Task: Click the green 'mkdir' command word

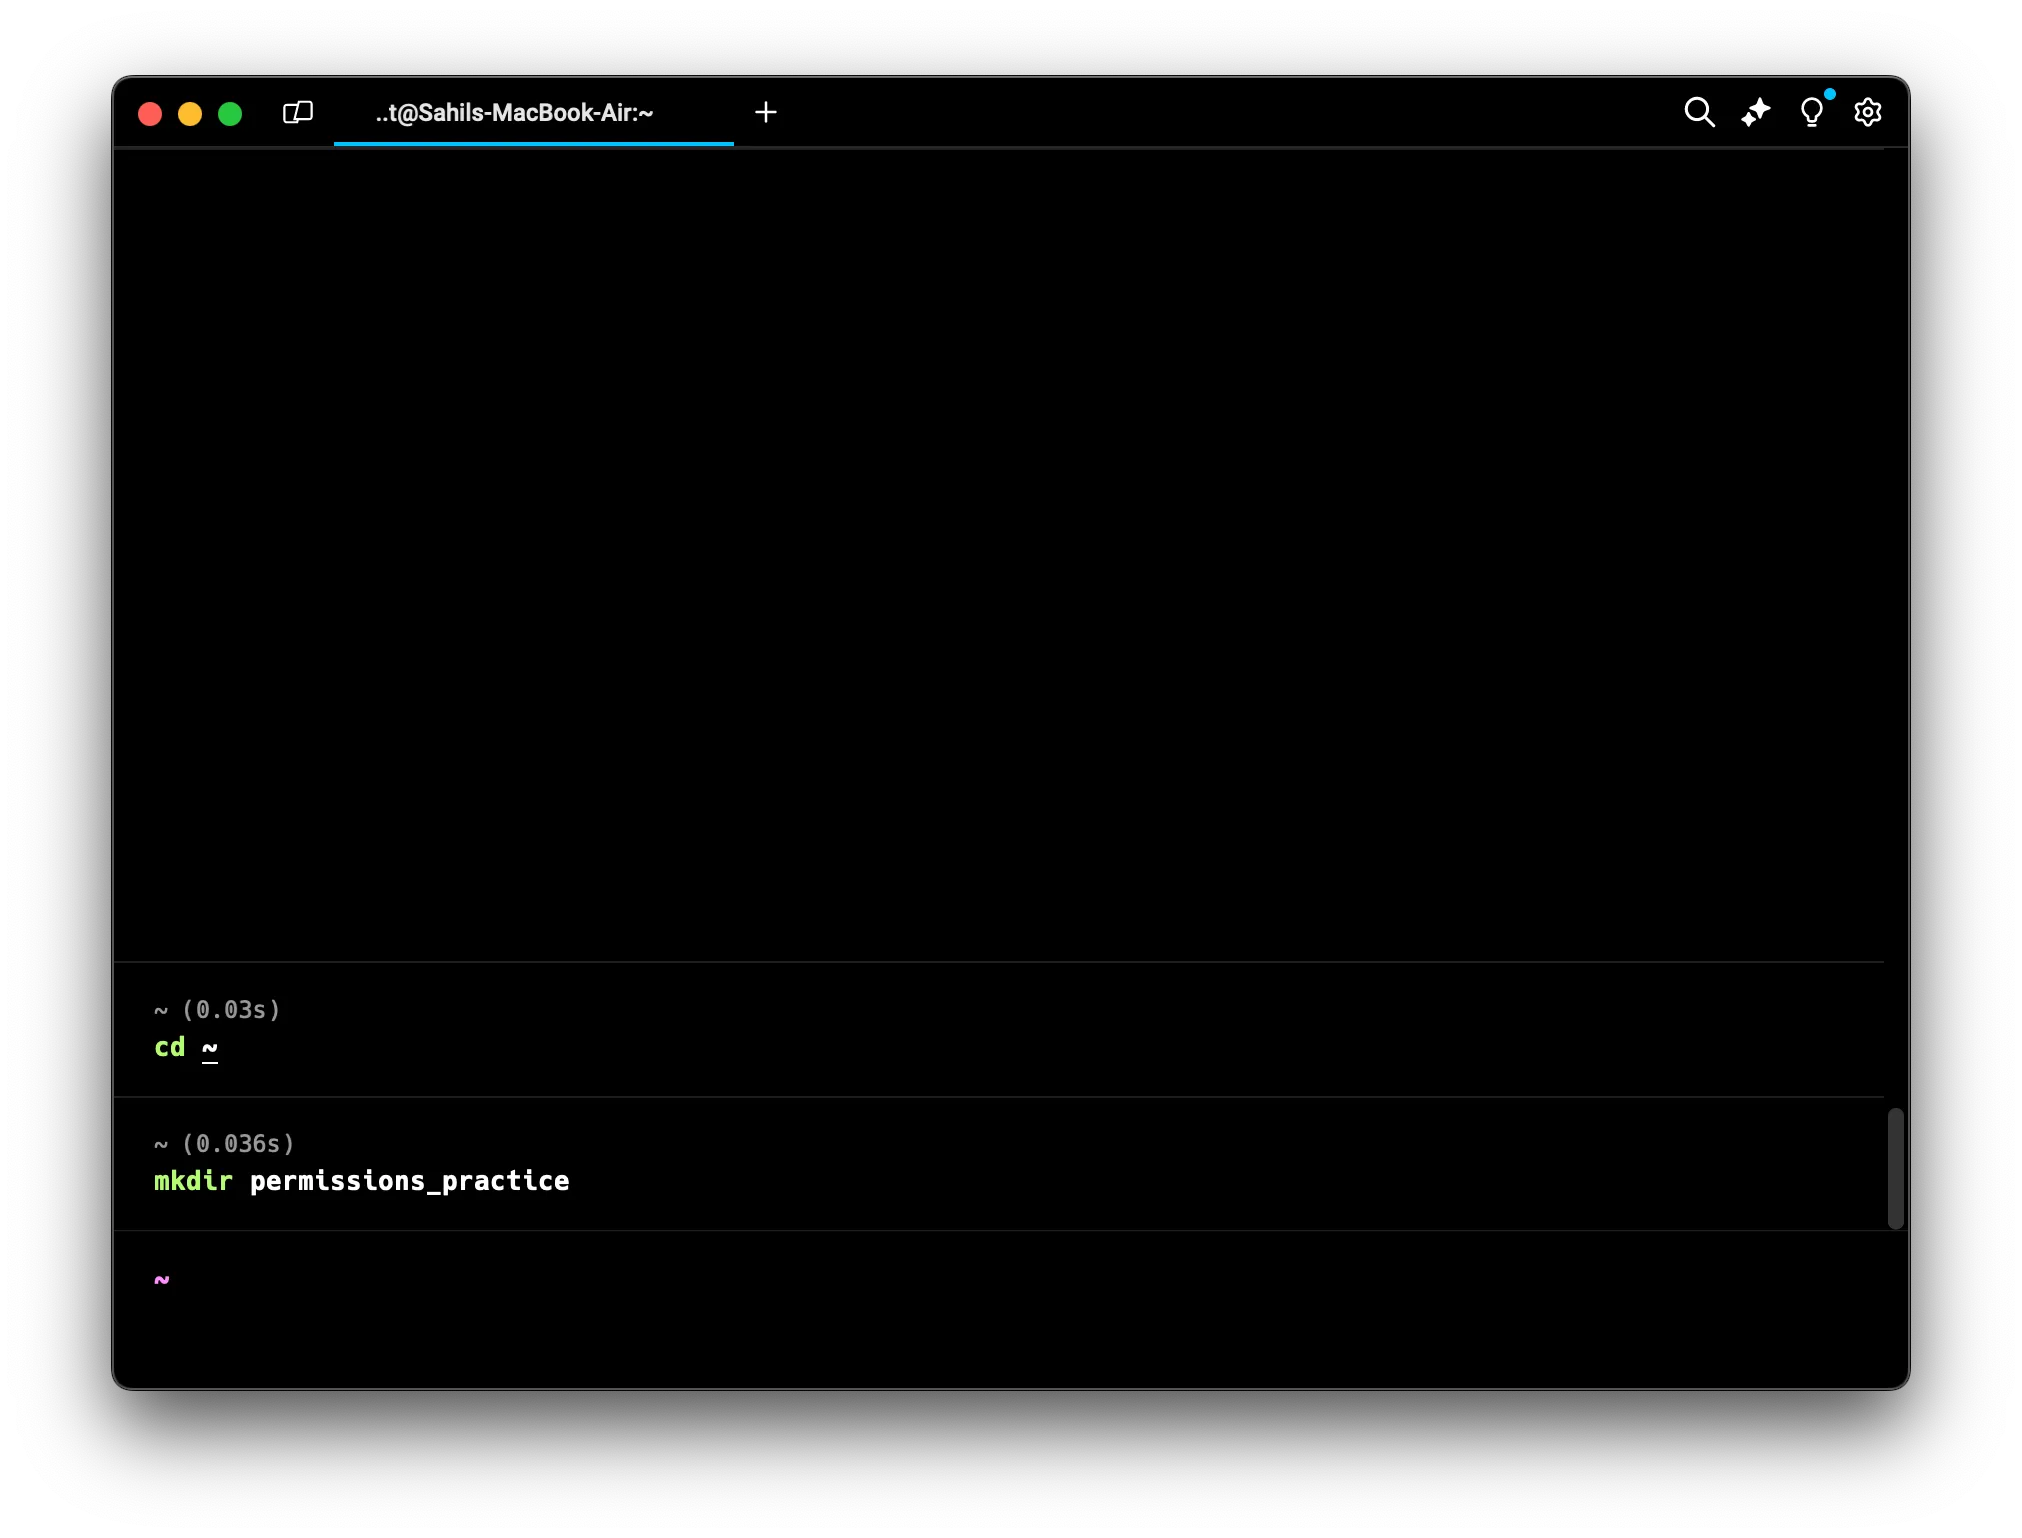Action: 193,1181
